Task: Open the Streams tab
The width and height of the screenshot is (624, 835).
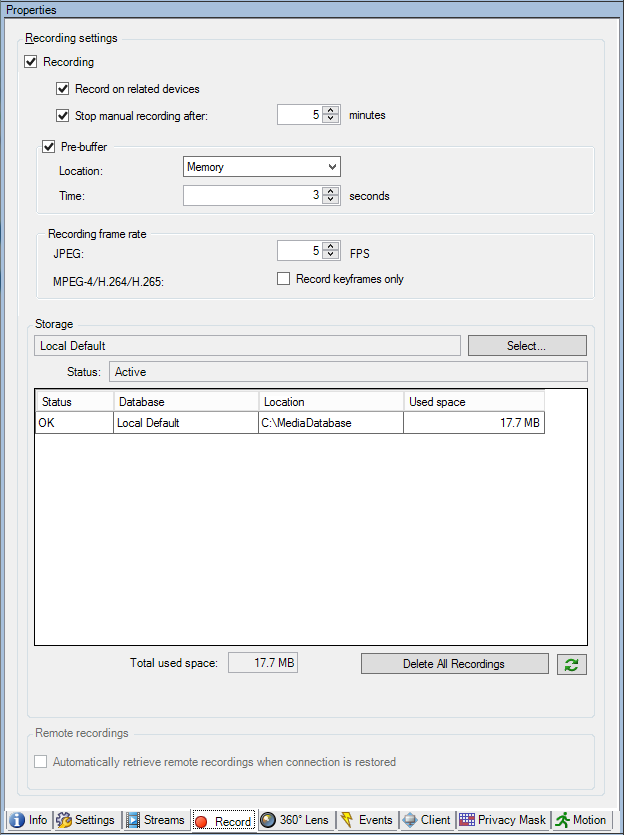Action: [x=155, y=820]
